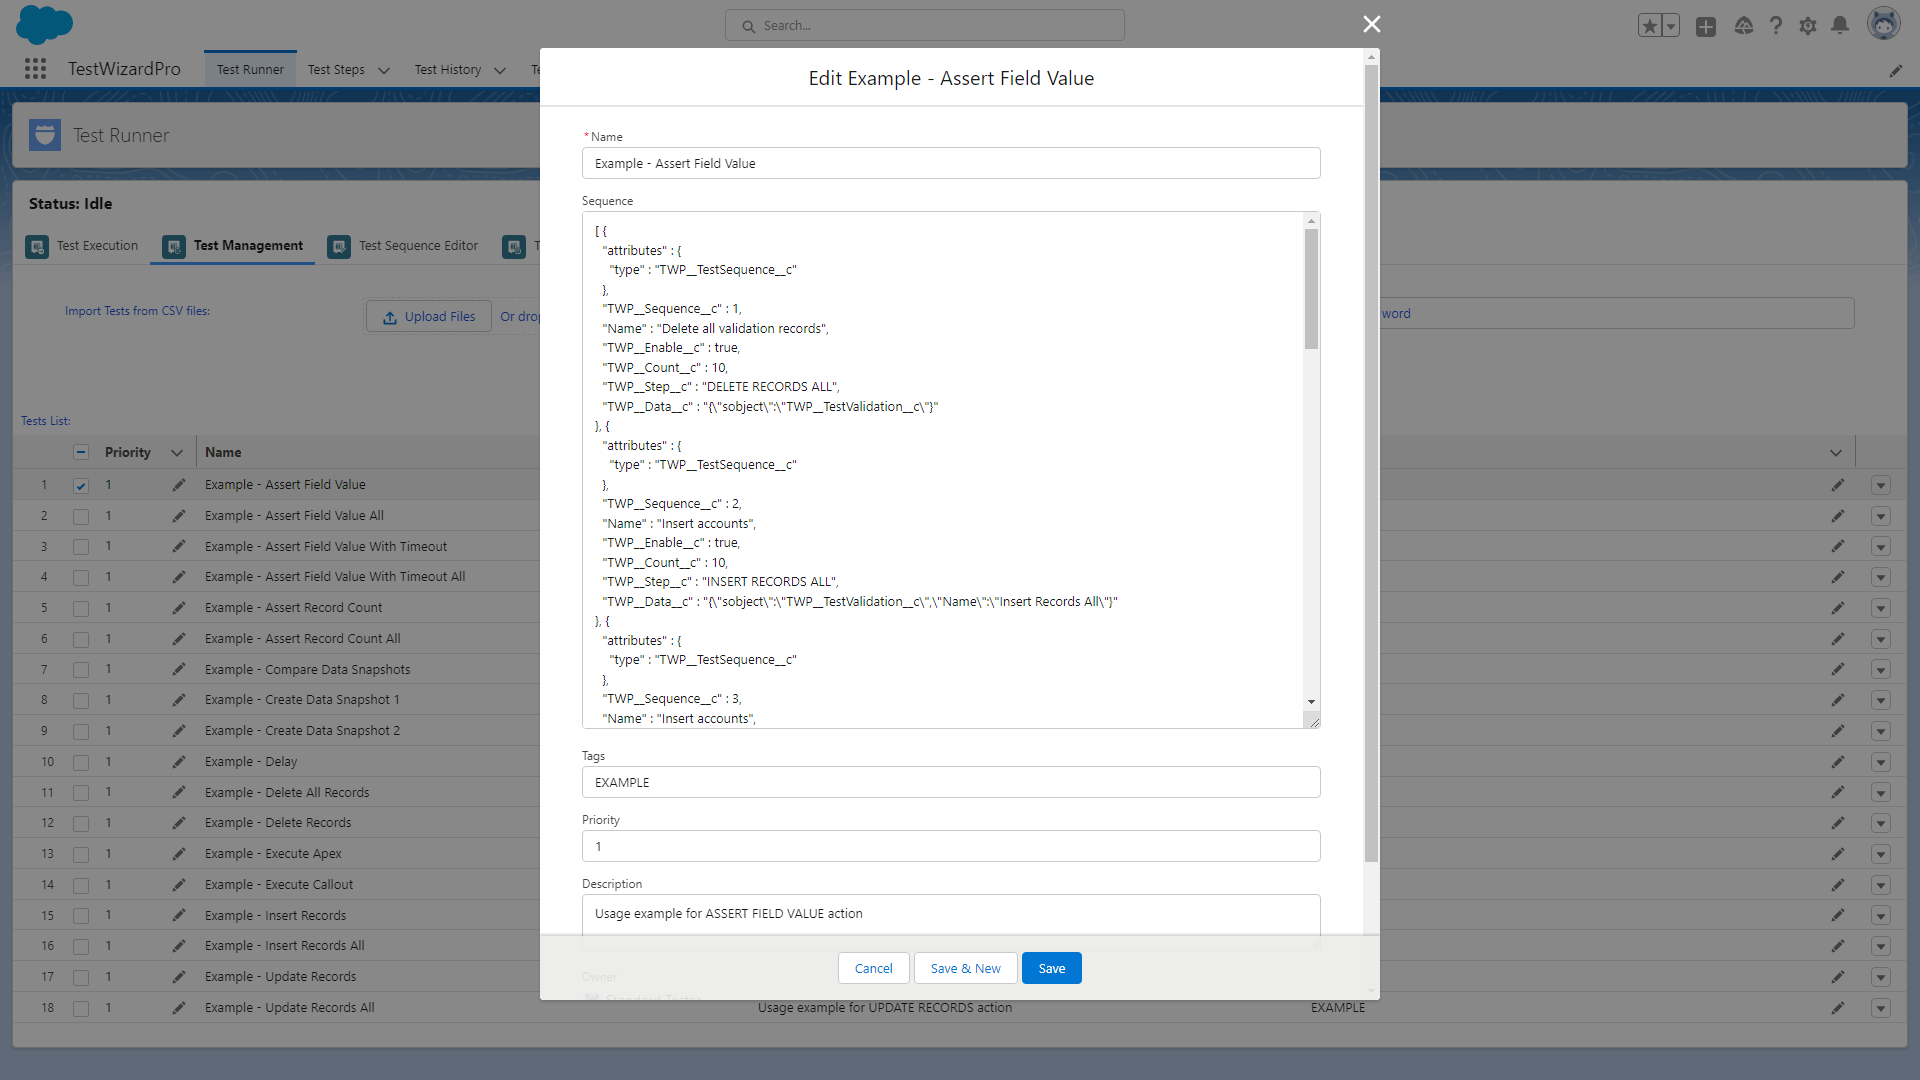Click the edit pencil on Example - Delay row

coord(179,761)
